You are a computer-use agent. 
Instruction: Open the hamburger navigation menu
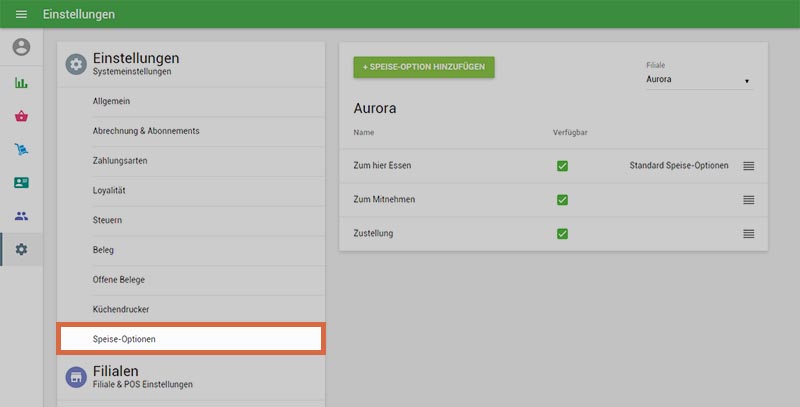(21, 15)
